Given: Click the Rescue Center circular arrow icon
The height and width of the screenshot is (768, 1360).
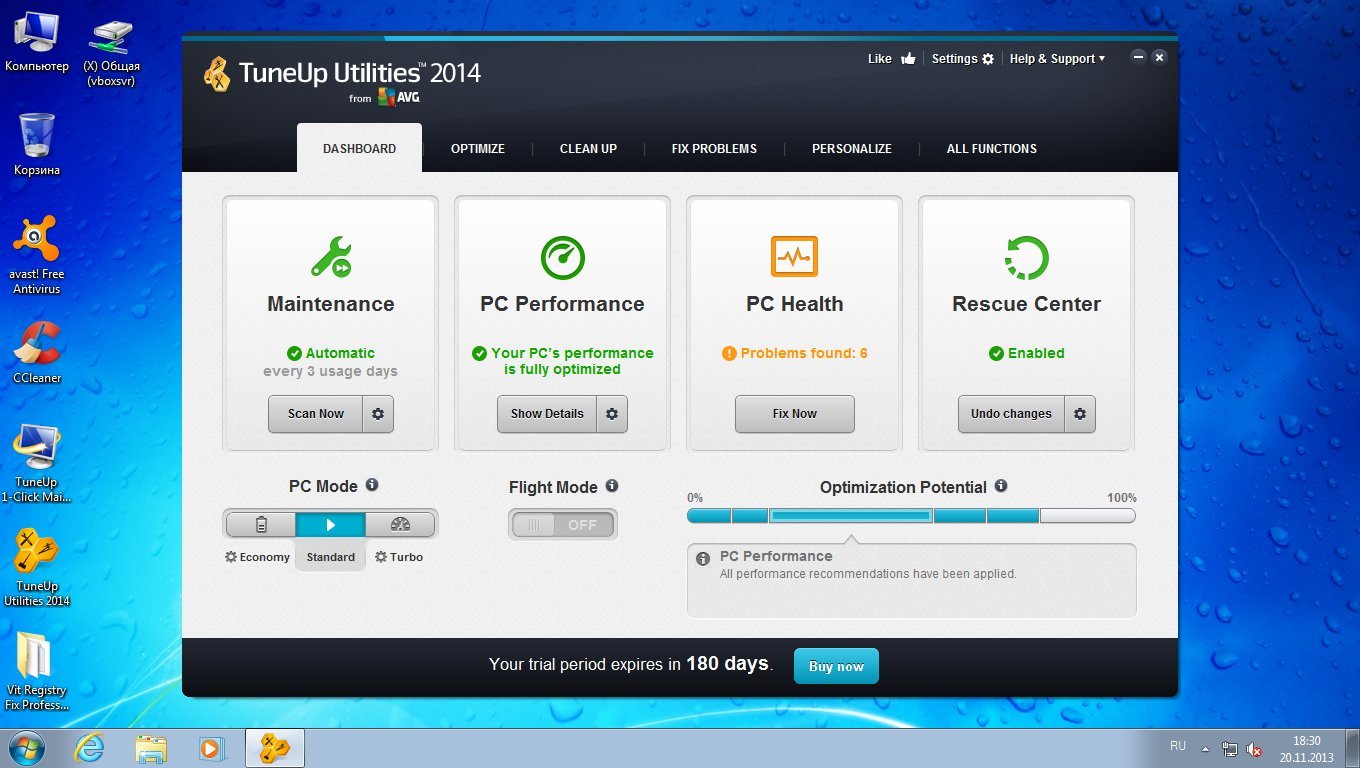Looking at the screenshot, I should coord(1026,257).
